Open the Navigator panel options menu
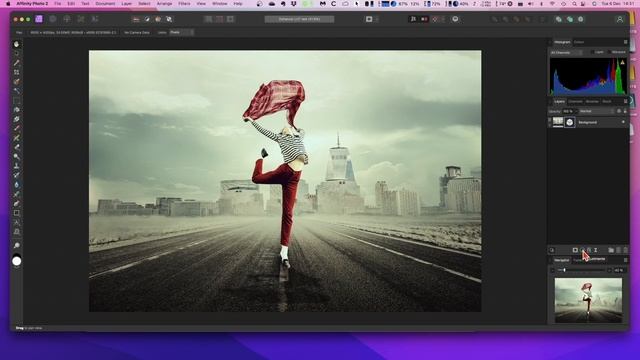 click(x=625, y=260)
